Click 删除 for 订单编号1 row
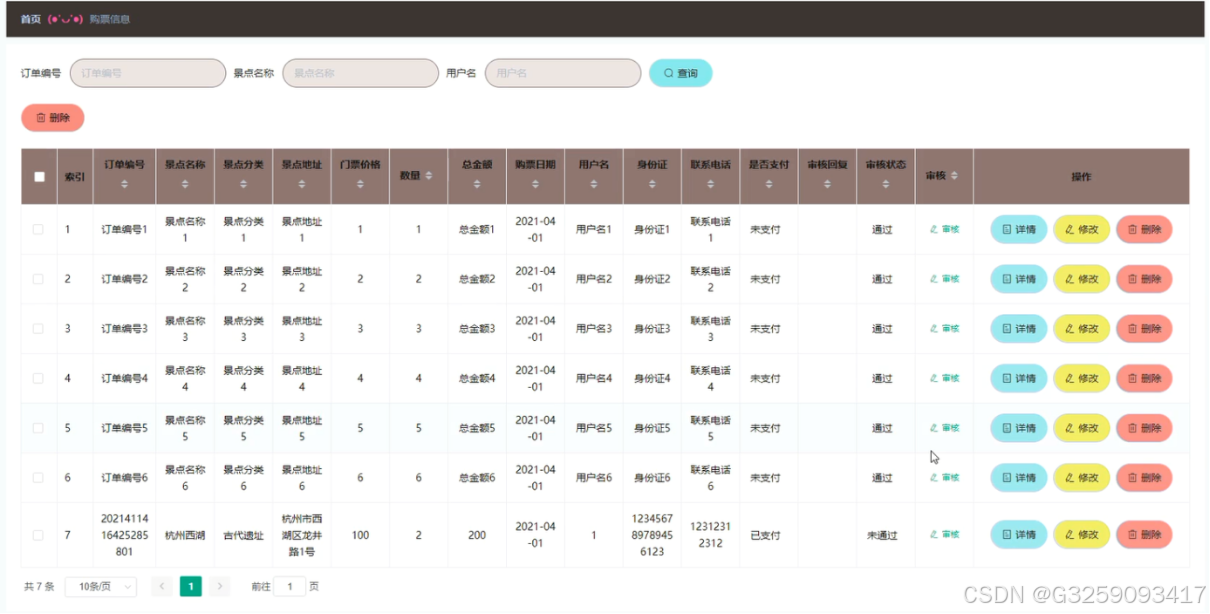 click(1144, 229)
